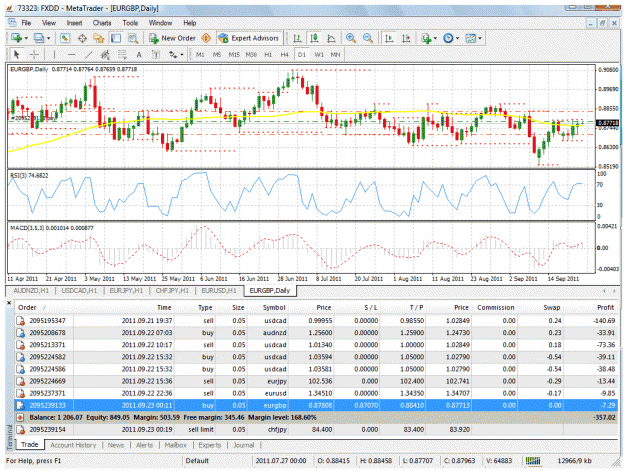Select the W1 timeframe

319,55
